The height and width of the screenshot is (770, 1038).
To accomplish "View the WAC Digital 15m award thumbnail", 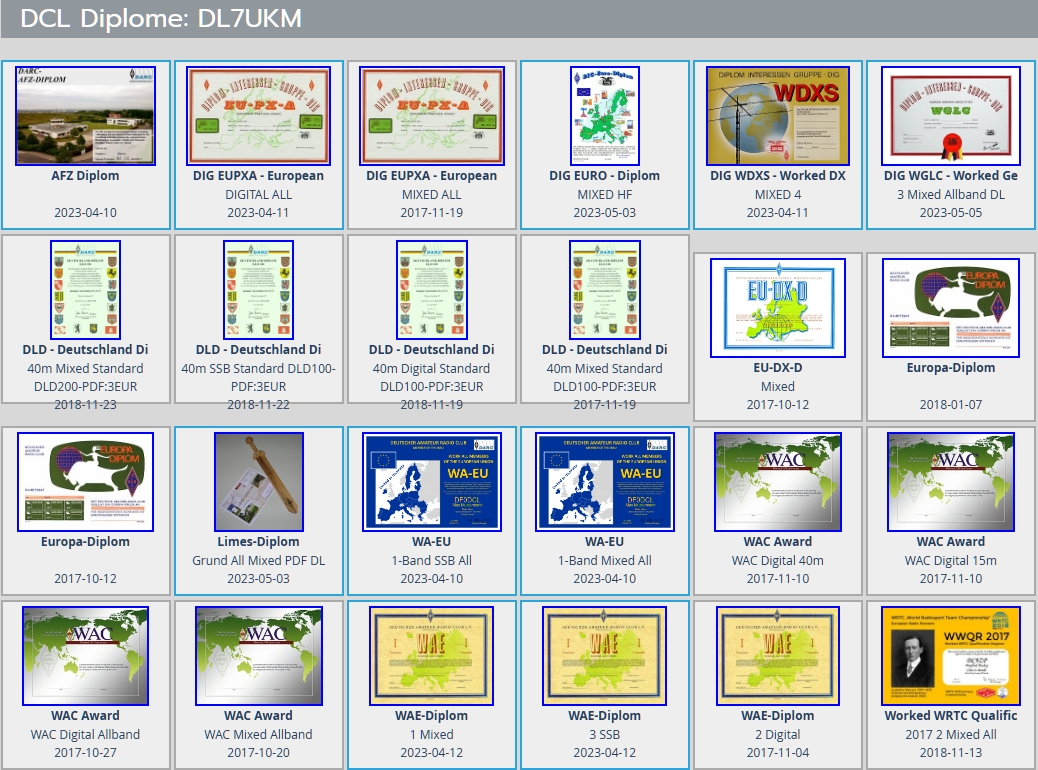I will (x=951, y=482).
